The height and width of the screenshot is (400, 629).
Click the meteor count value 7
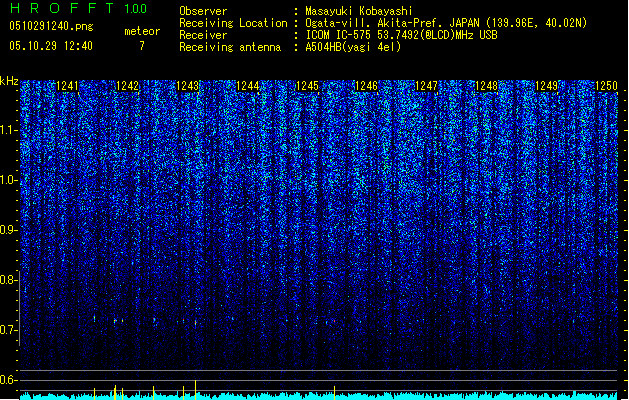pos(142,46)
